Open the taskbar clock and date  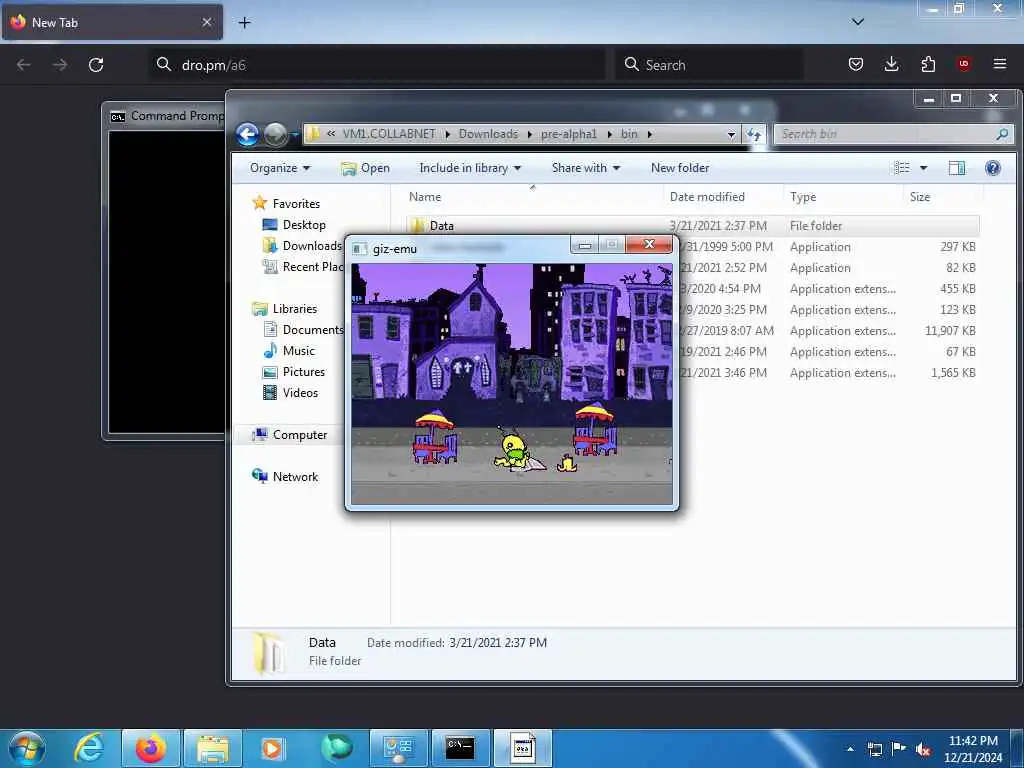click(x=973, y=749)
